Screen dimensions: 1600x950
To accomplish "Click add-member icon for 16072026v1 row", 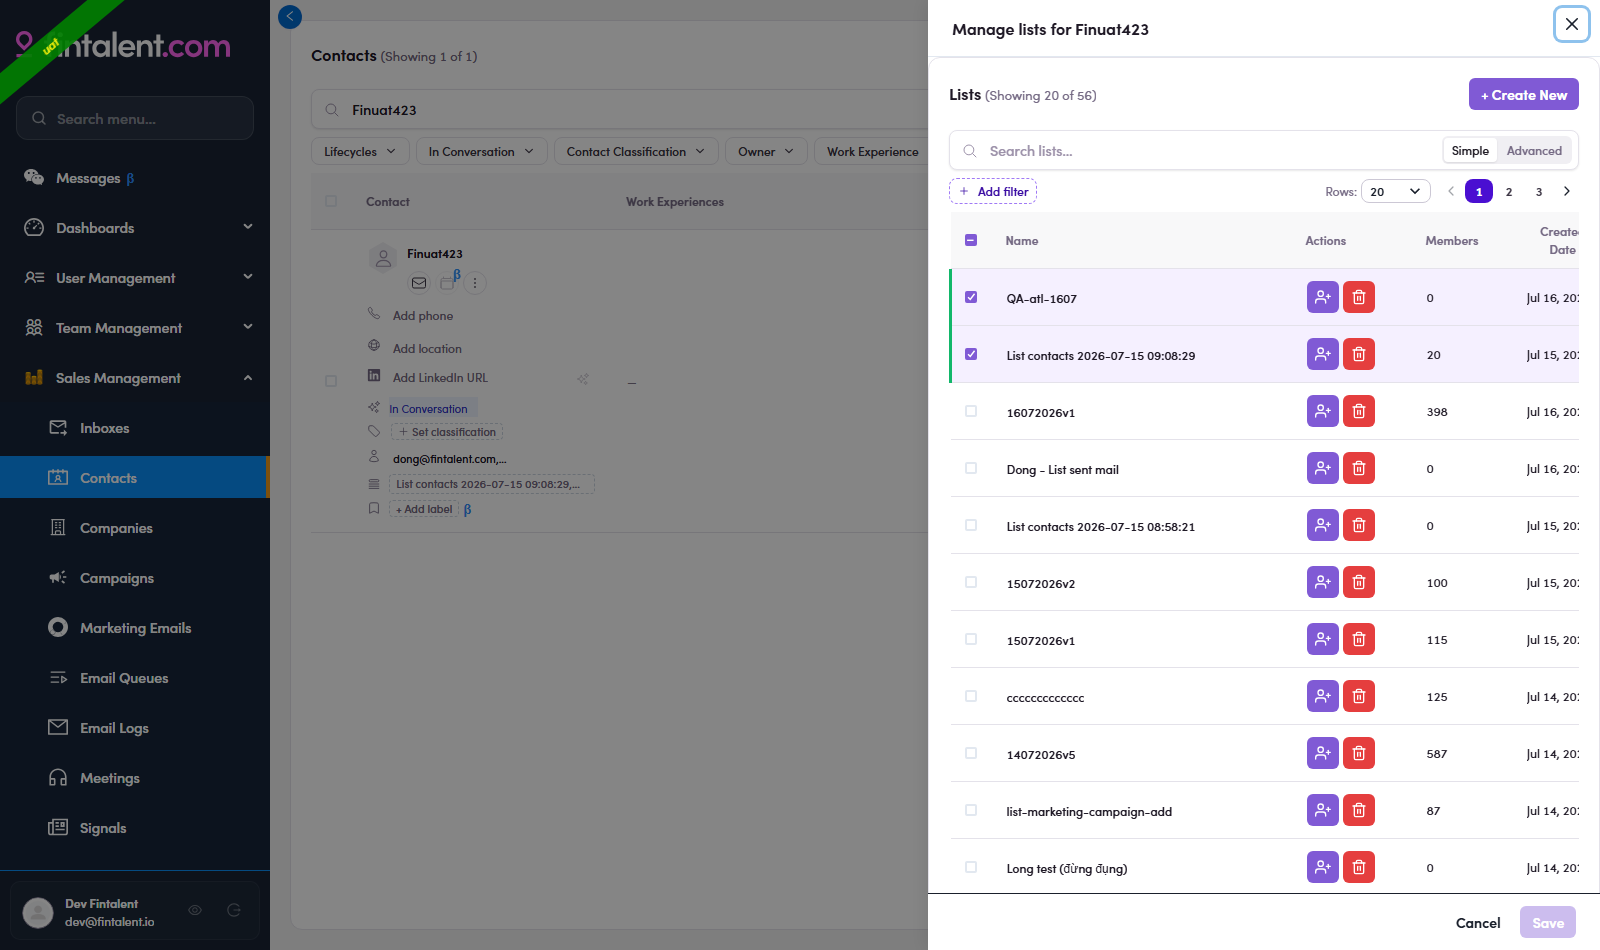I will point(1322,411).
